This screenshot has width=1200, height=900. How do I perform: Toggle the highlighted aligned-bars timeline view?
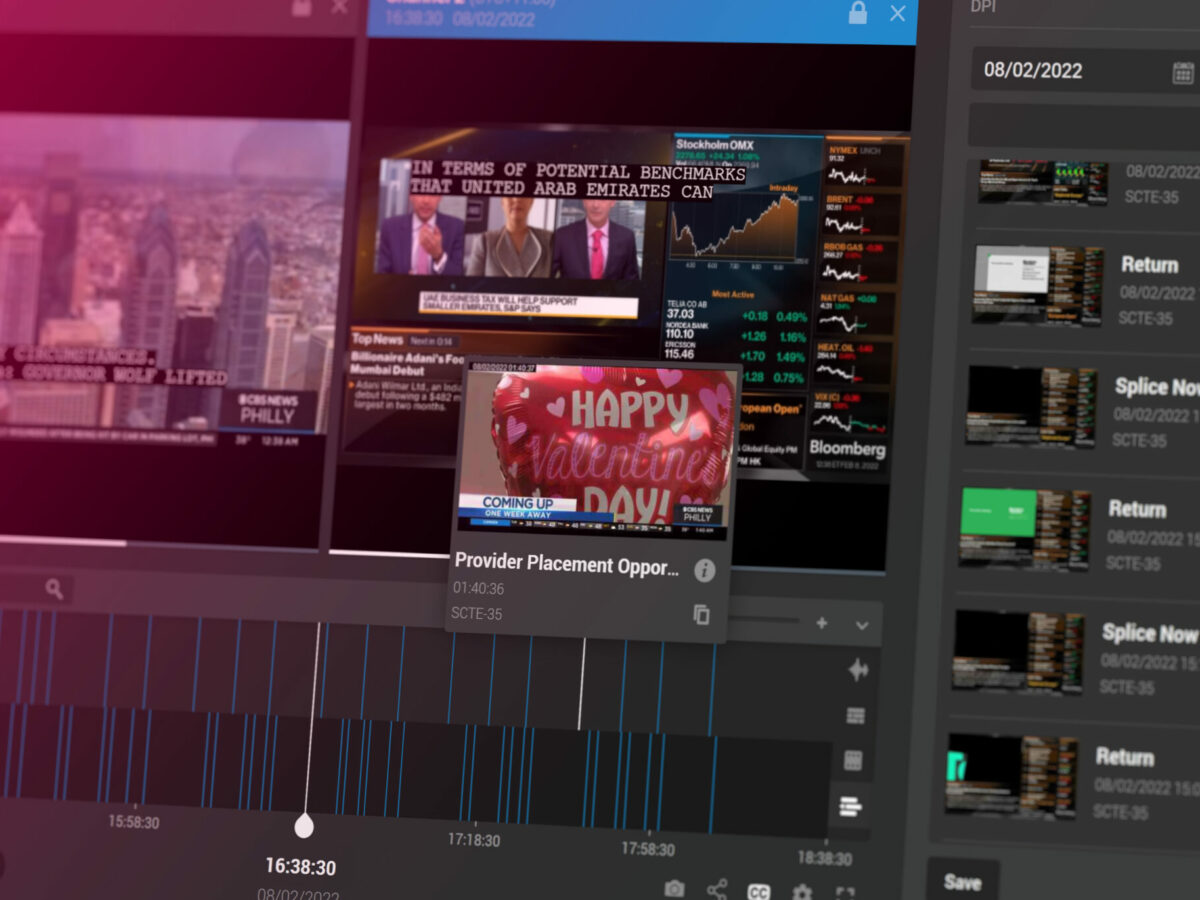click(851, 805)
